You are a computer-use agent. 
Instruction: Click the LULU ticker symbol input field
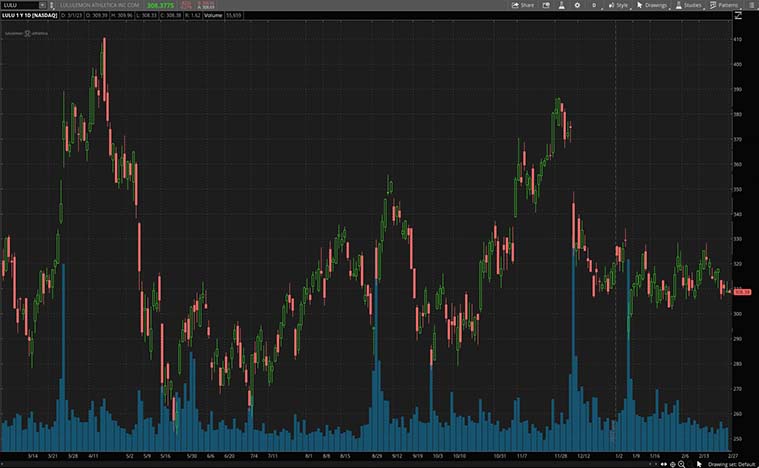coord(20,5)
